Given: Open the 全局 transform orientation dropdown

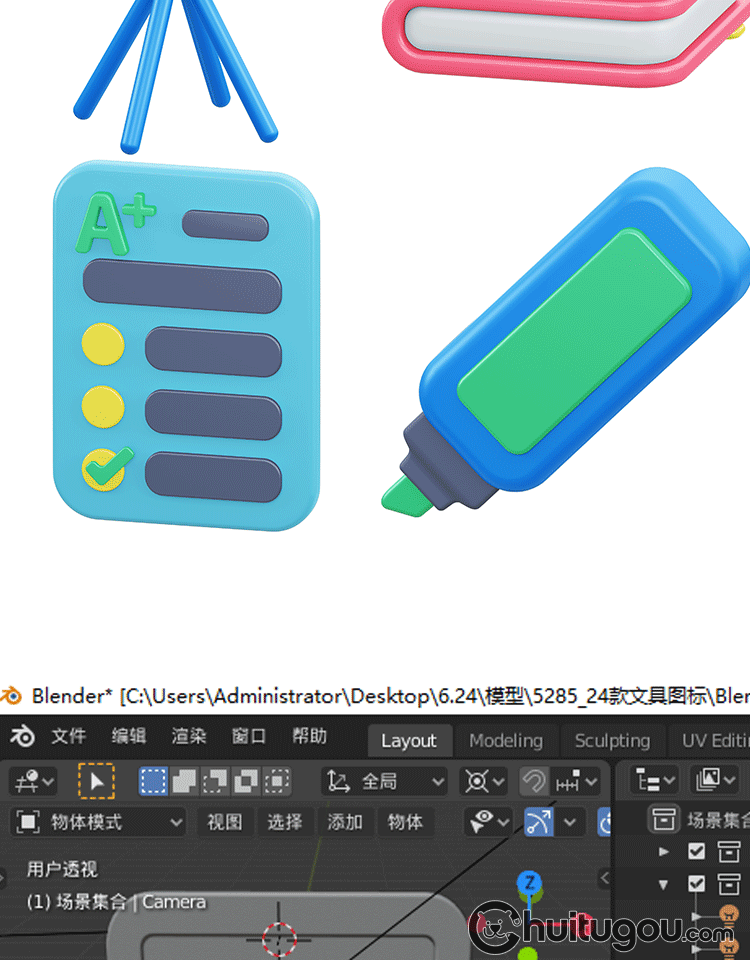Looking at the screenshot, I should tap(385, 781).
